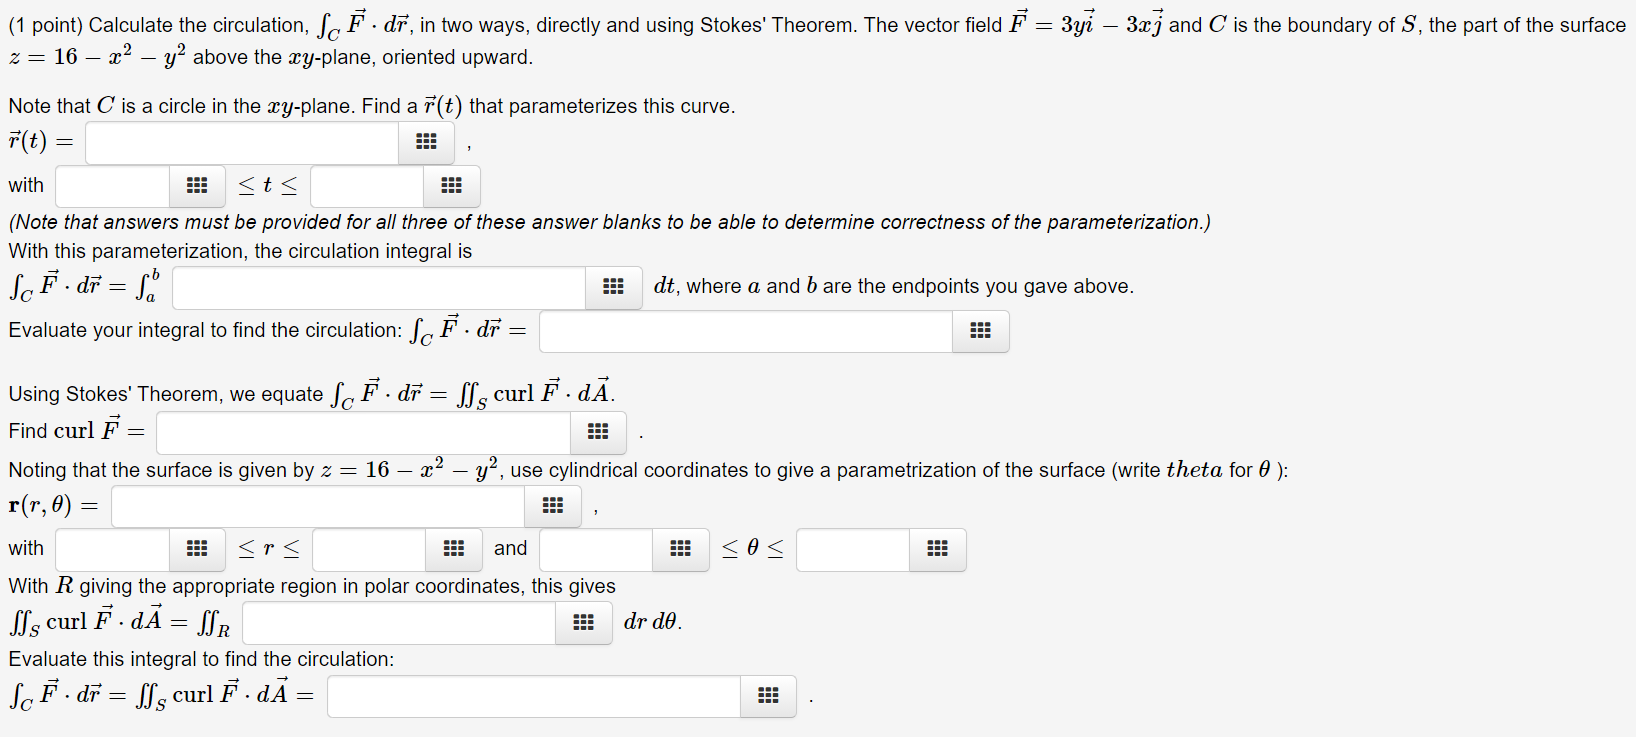Open equation editor for the lower theta bound
The width and height of the screenshot is (1636, 737).
tap(681, 549)
